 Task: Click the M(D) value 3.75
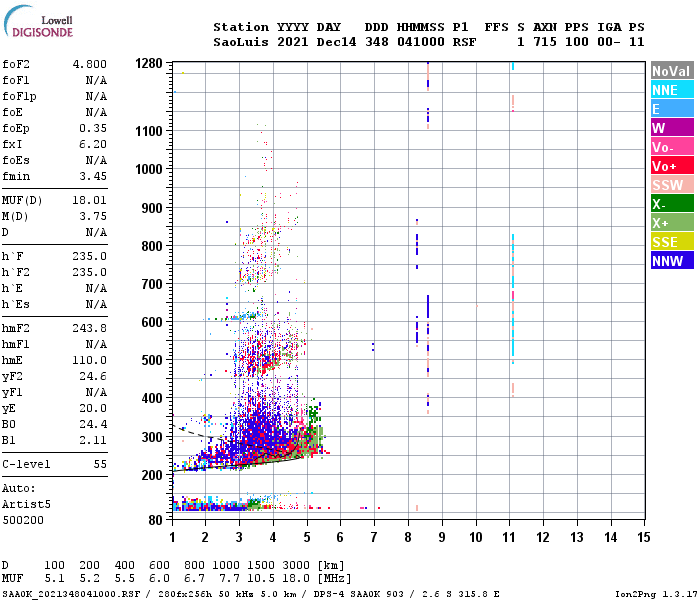pyautogui.click(x=93, y=217)
